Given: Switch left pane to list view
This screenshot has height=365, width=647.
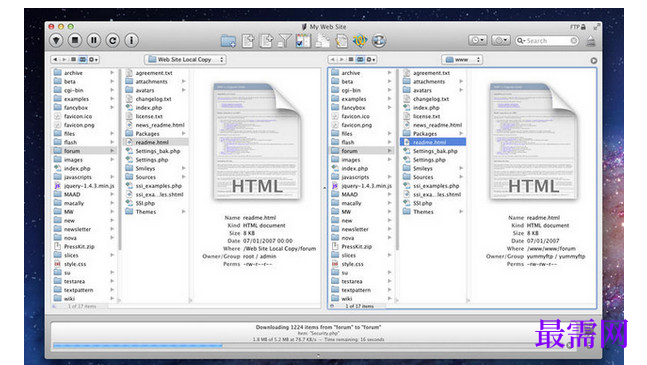Looking at the screenshot, I should click(73, 59).
